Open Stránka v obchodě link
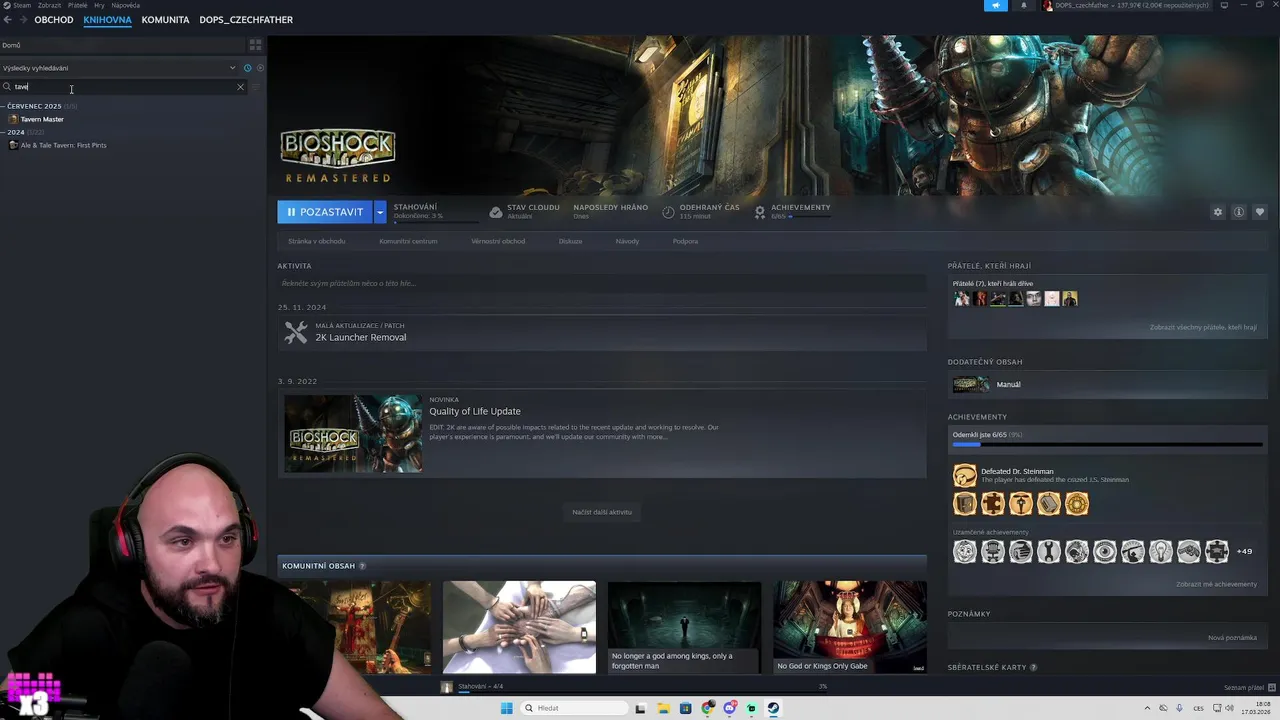1280x720 pixels. pos(317,241)
